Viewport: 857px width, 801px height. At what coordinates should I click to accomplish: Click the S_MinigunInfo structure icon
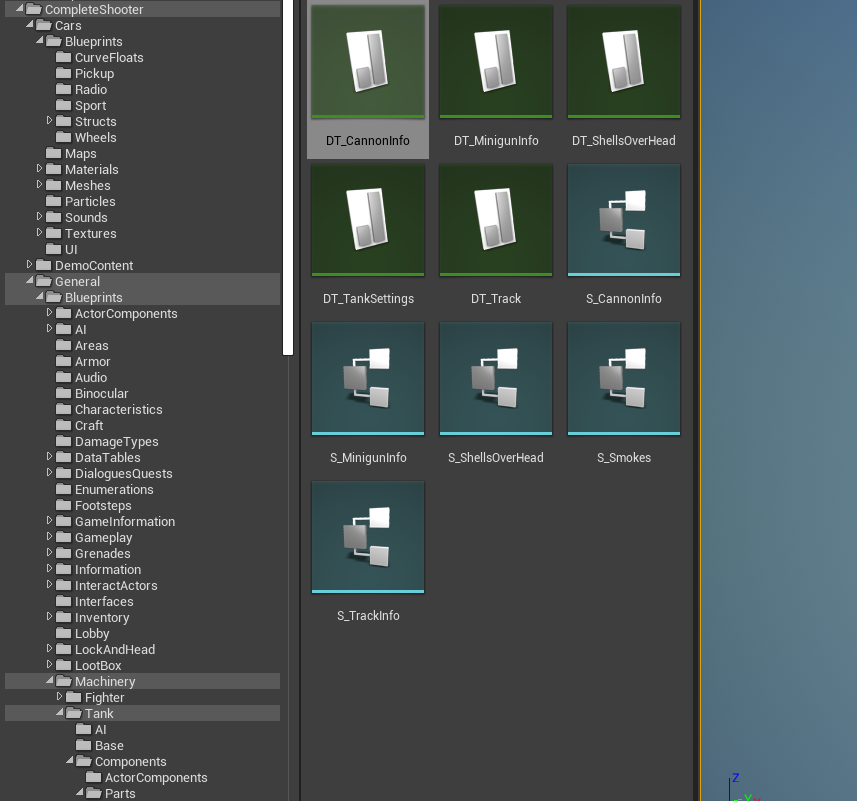(368, 378)
